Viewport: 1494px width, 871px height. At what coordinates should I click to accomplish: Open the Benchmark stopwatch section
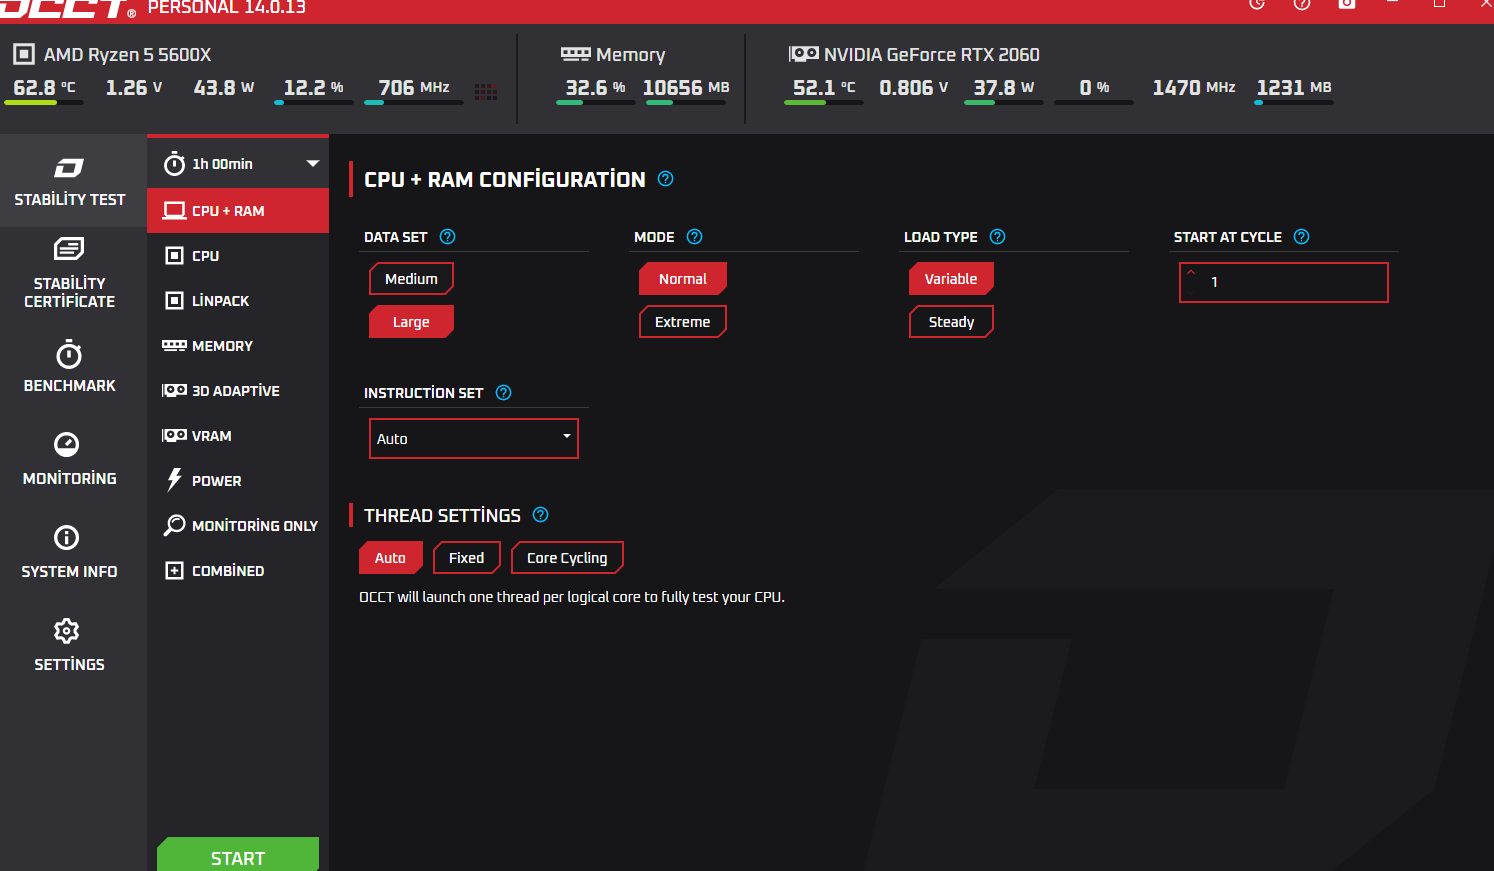click(x=69, y=367)
